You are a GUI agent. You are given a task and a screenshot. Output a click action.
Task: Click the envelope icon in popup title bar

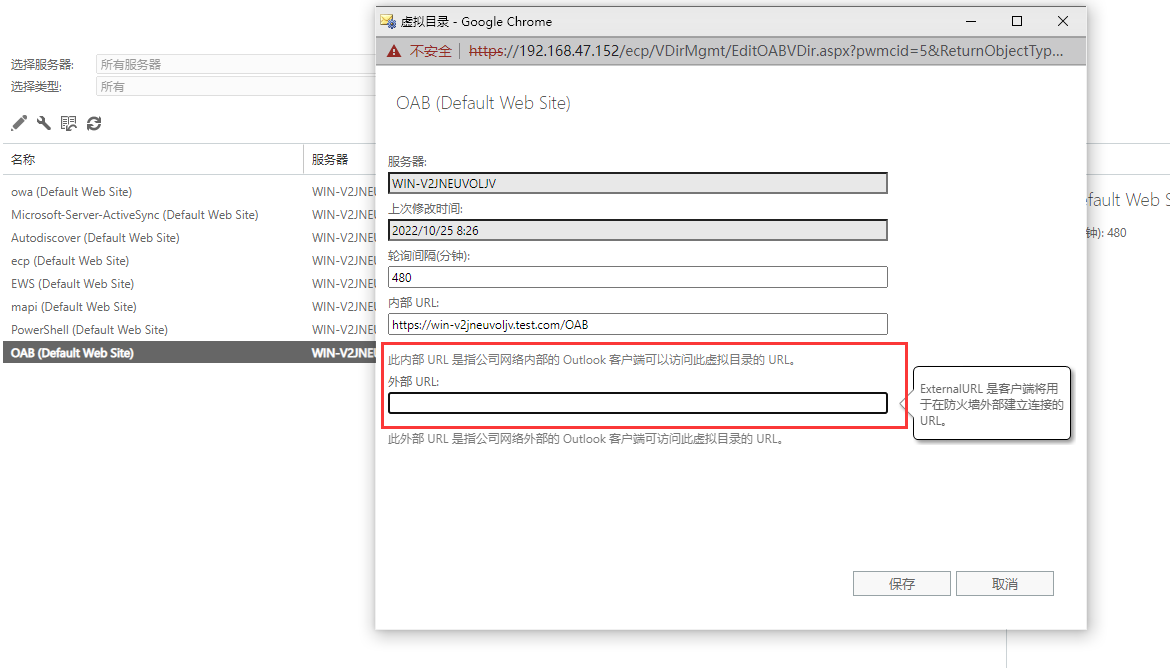(x=388, y=21)
